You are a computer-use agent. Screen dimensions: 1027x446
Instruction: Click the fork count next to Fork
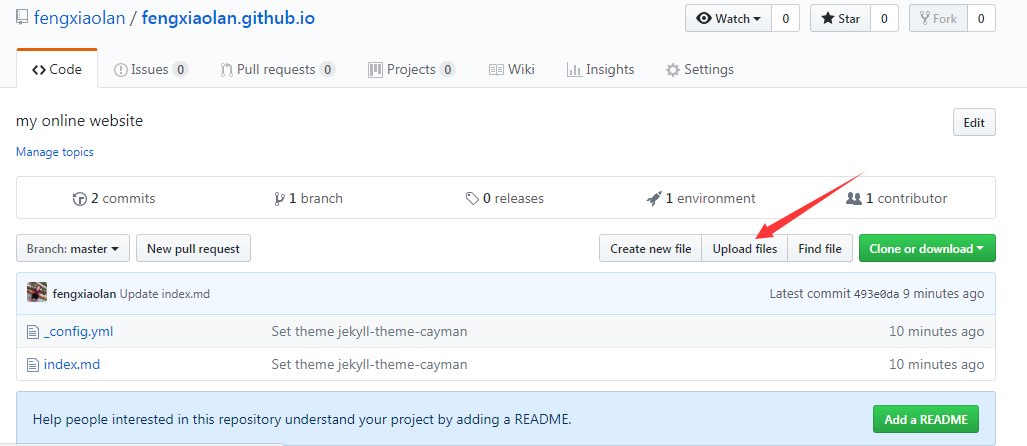[x=981, y=18]
